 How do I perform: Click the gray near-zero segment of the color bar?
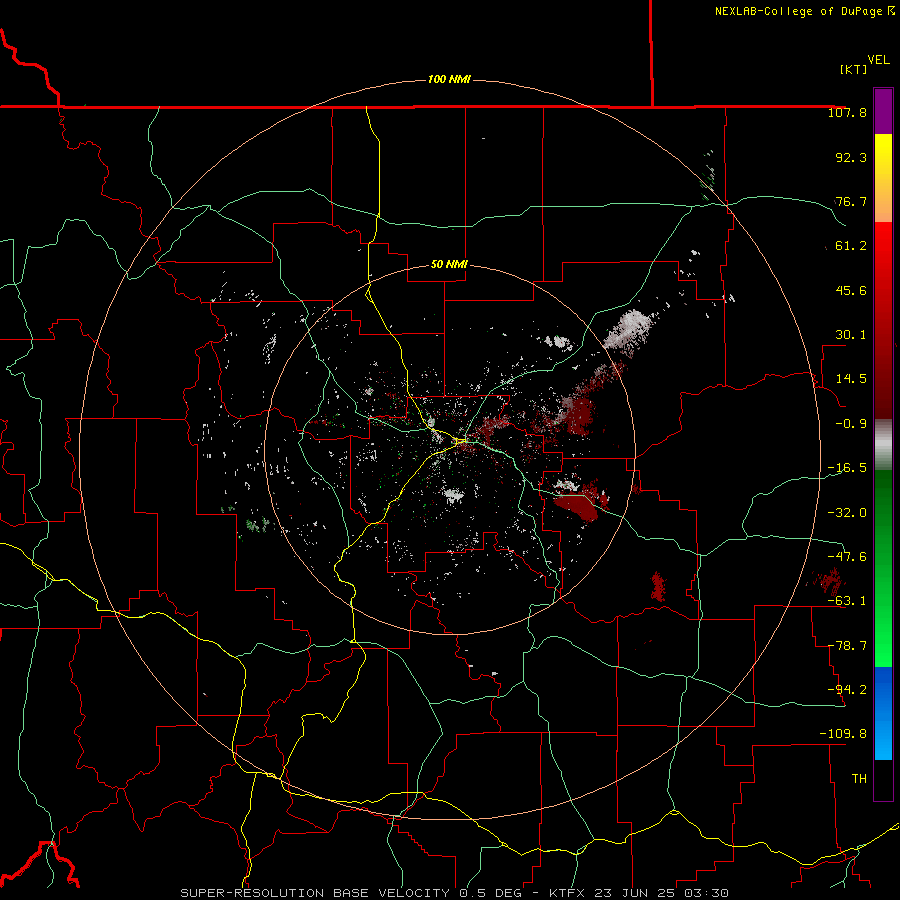(883, 443)
